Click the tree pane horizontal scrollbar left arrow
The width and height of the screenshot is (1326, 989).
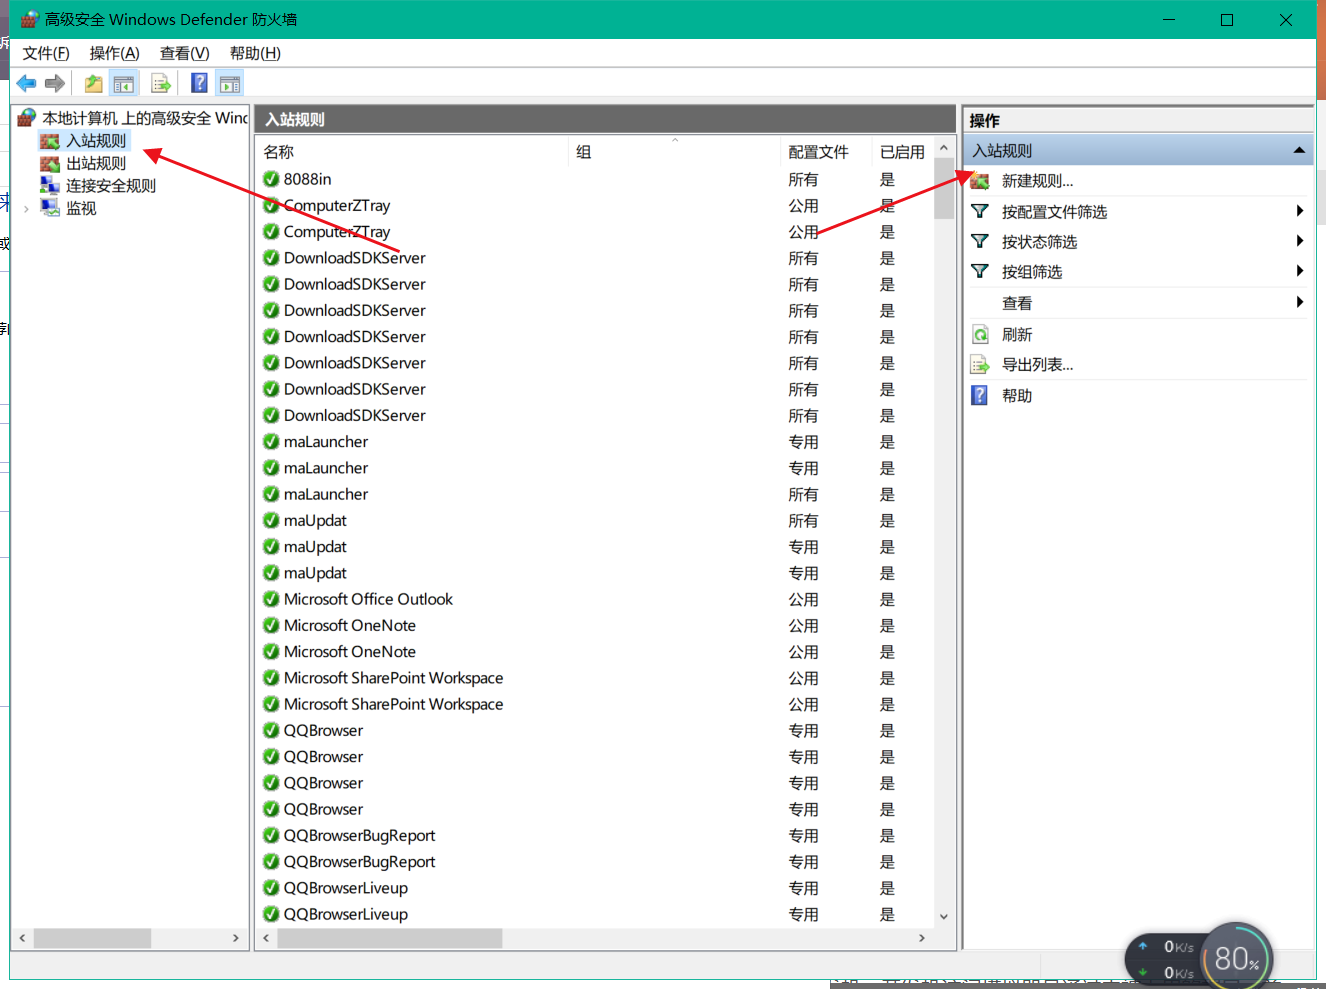pyautogui.click(x=22, y=938)
